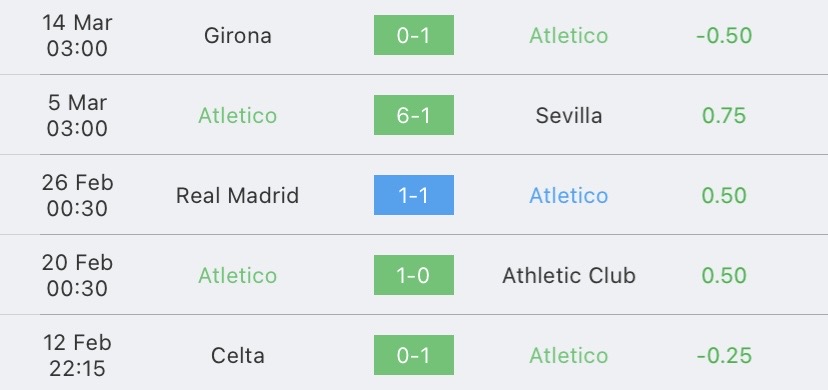The image size is (828, 390).
Task: Click Atletico in the Sevilla match row
Action: coord(238,116)
